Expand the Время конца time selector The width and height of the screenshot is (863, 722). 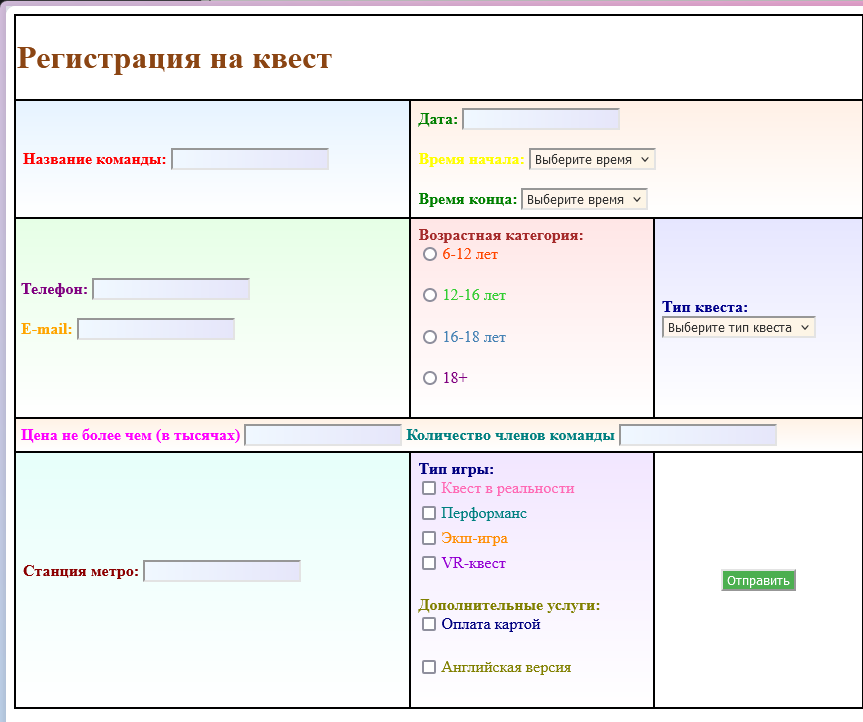[584, 199]
